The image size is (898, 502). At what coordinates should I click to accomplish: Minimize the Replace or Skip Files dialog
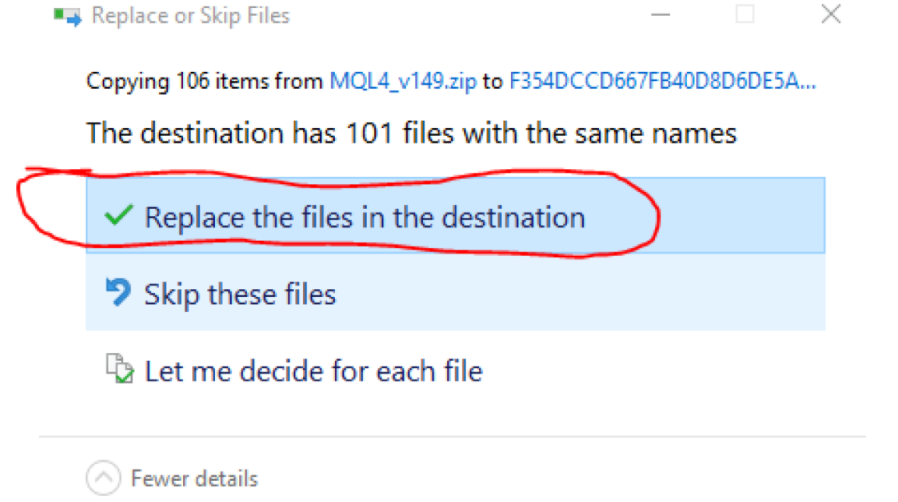(660, 15)
